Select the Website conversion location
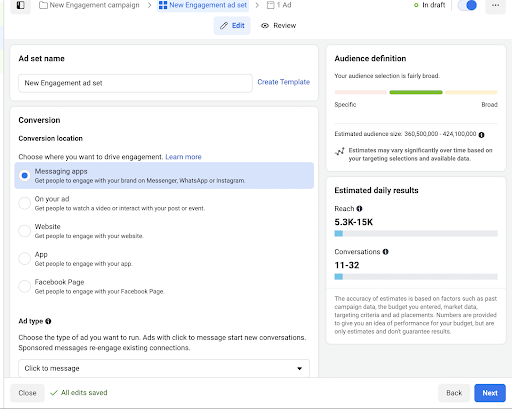This screenshot has width=512, height=409. click(25, 231)
